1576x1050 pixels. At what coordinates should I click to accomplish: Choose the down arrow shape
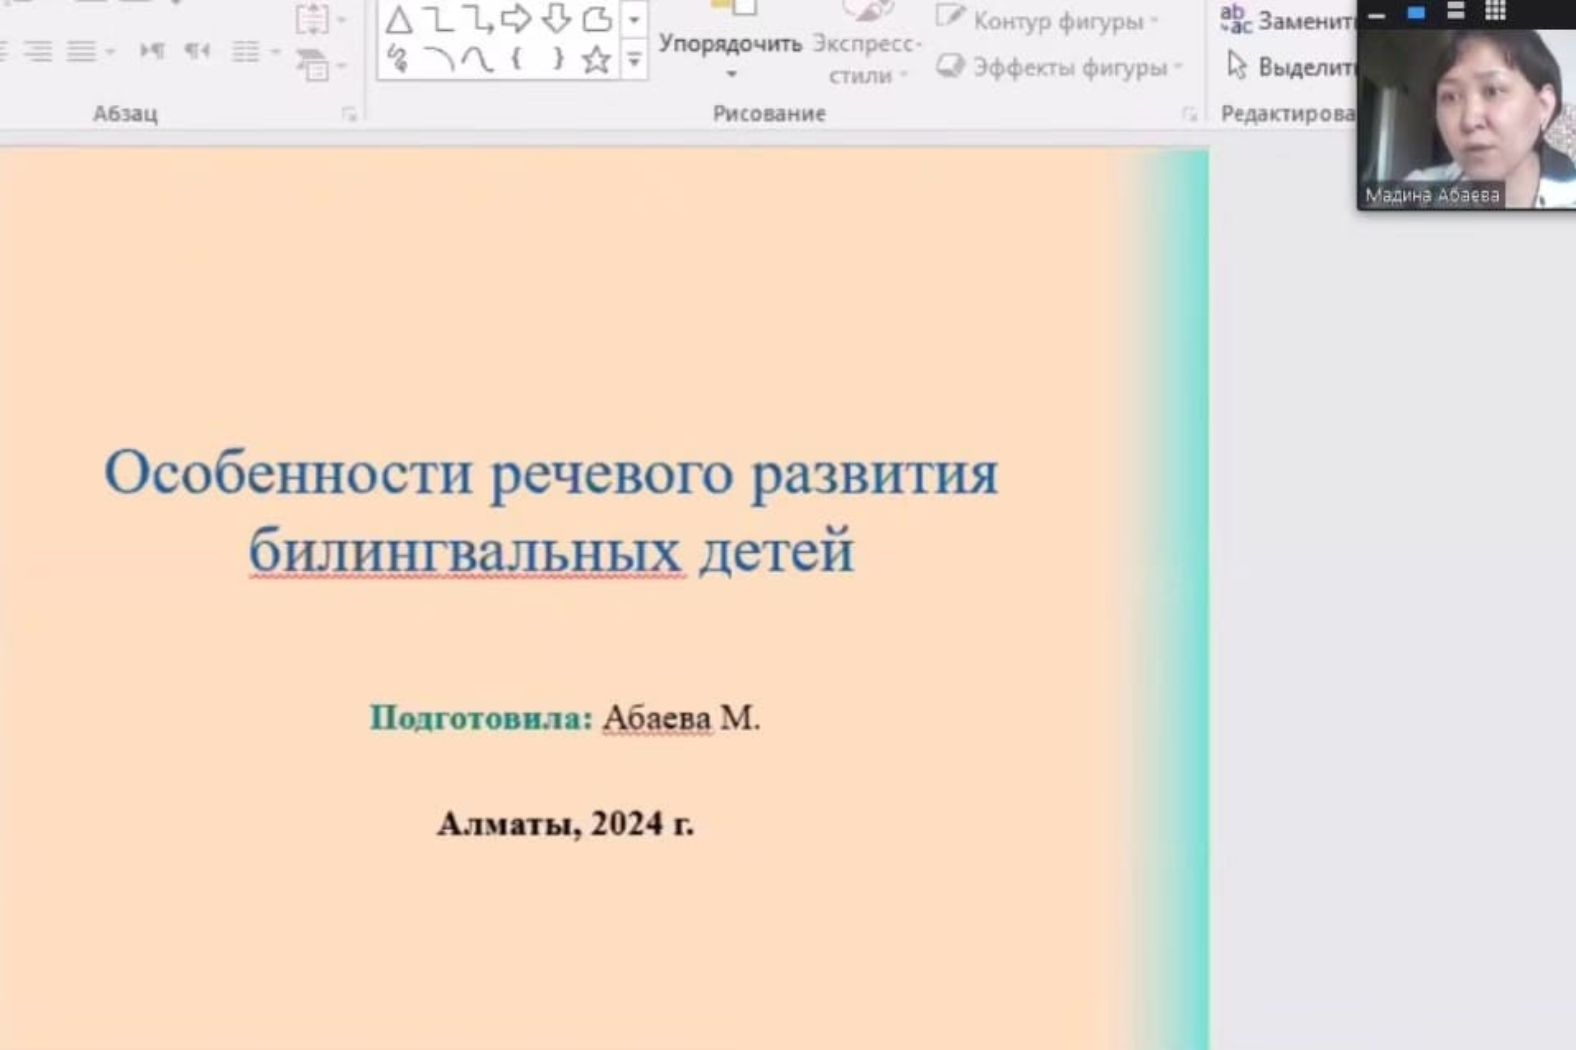tap(556, 18)
